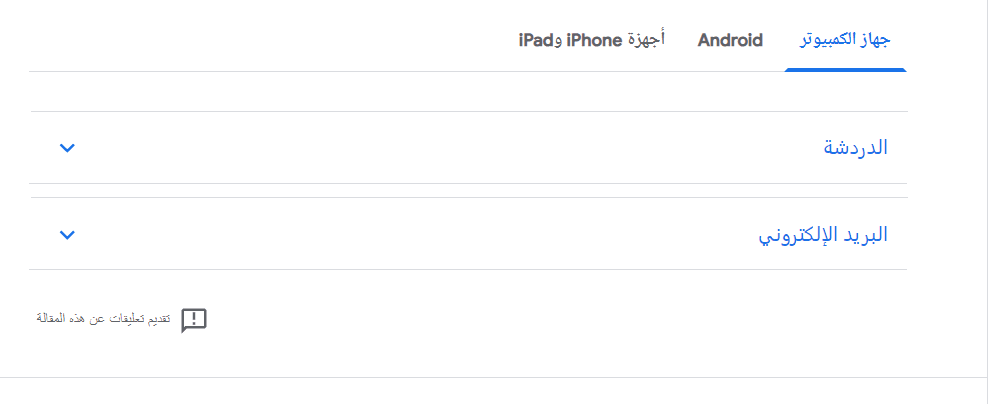
Task: Toggle open the البريد الإلكتروني accordion row
Action: [468, 235]
